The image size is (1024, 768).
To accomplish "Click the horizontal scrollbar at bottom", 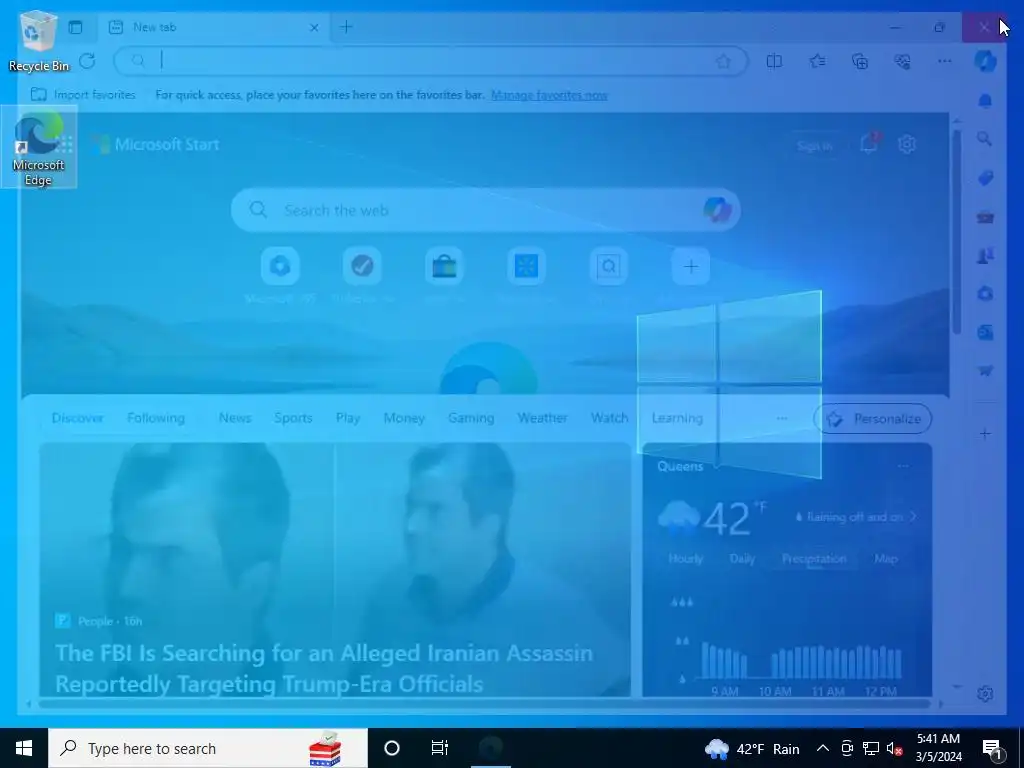I will 485,704.
